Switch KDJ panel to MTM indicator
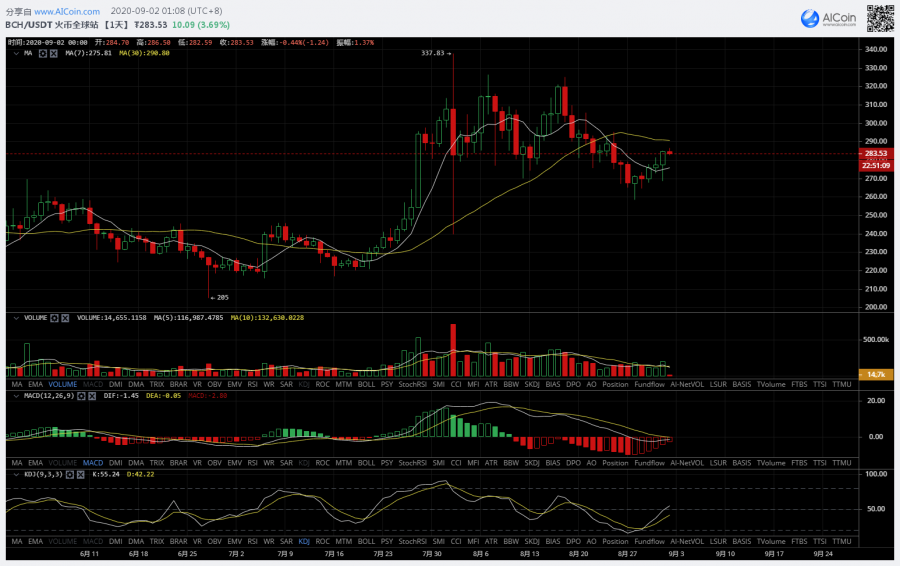The height and width of the screenshot is (566, 900). click(x=344, y=541)
